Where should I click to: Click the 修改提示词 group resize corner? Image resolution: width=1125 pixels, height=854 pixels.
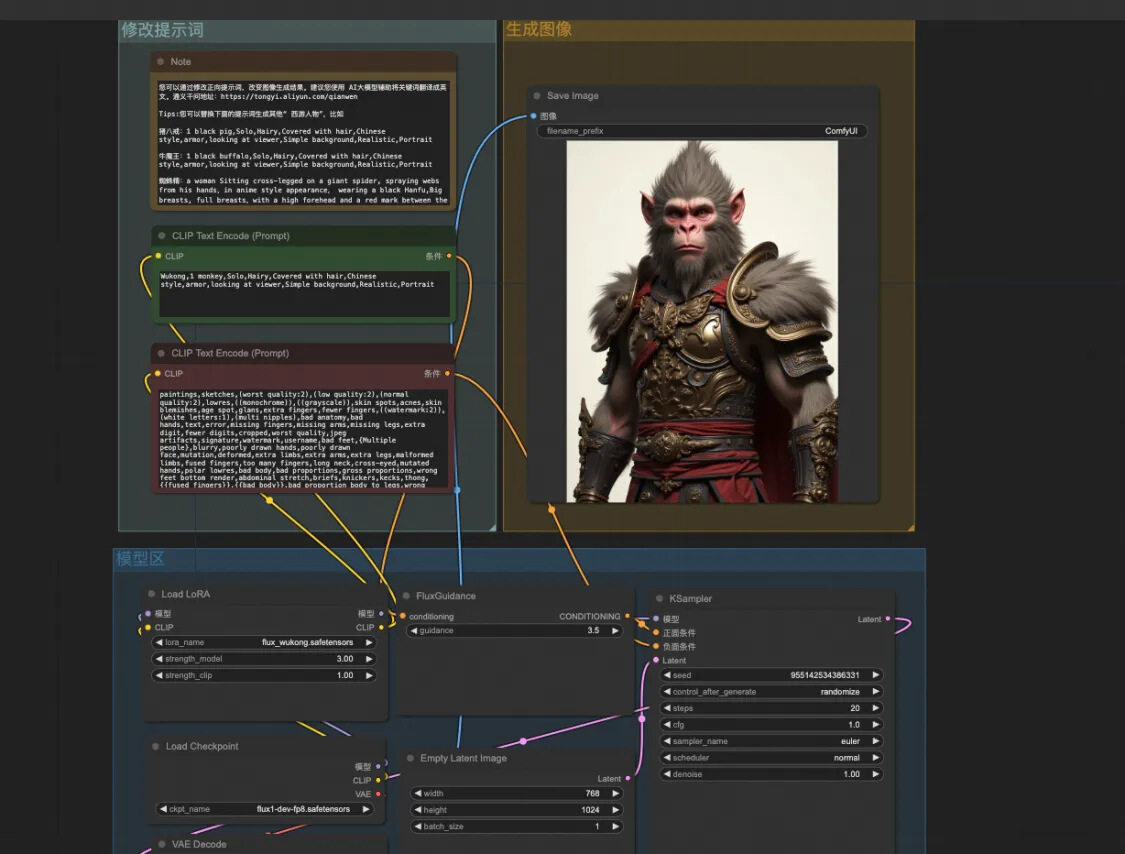click(x=492, y=527)
